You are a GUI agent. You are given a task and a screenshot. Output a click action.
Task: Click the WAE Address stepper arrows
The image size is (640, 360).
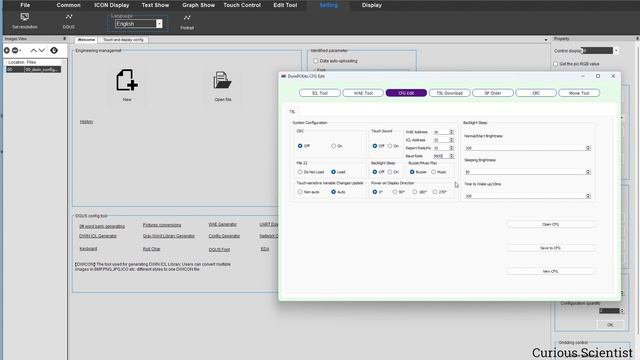(x=451, y=132)
